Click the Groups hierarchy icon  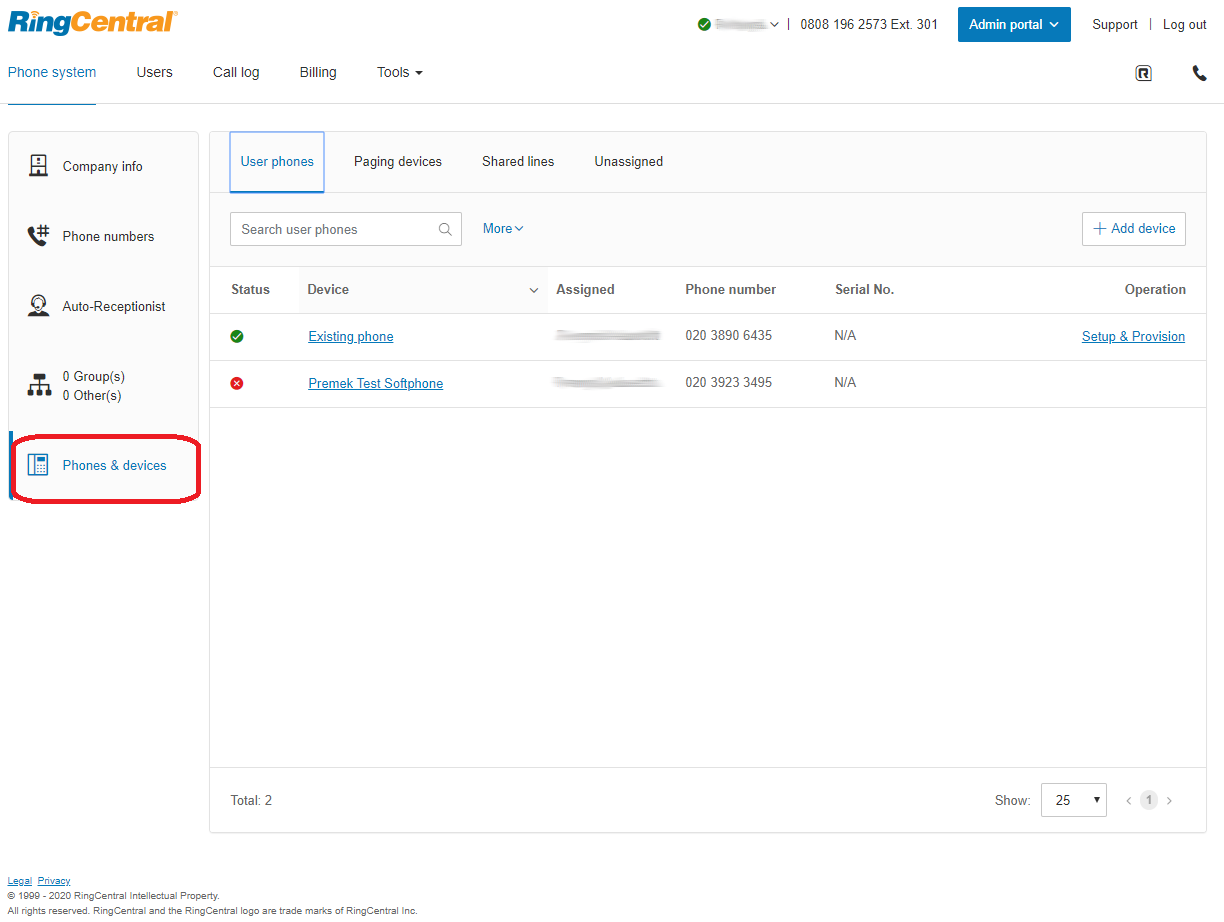[38, 386]
